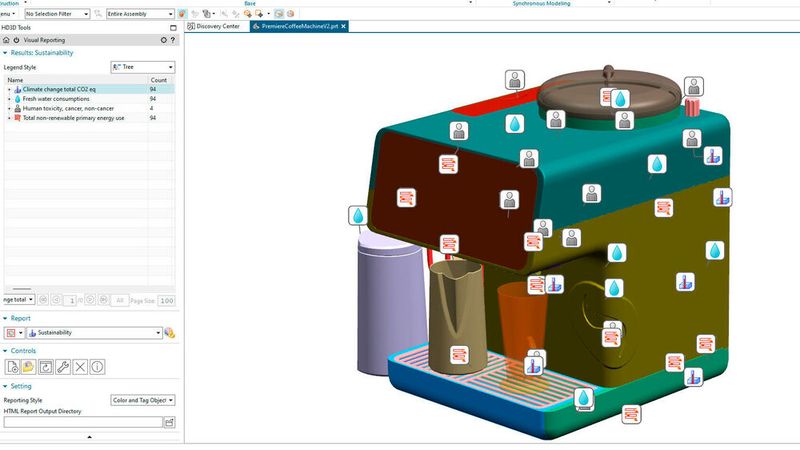The height and width of the screenshot is (450, 800).
Task: Click the dark red front panel
Action: (454, 204)
